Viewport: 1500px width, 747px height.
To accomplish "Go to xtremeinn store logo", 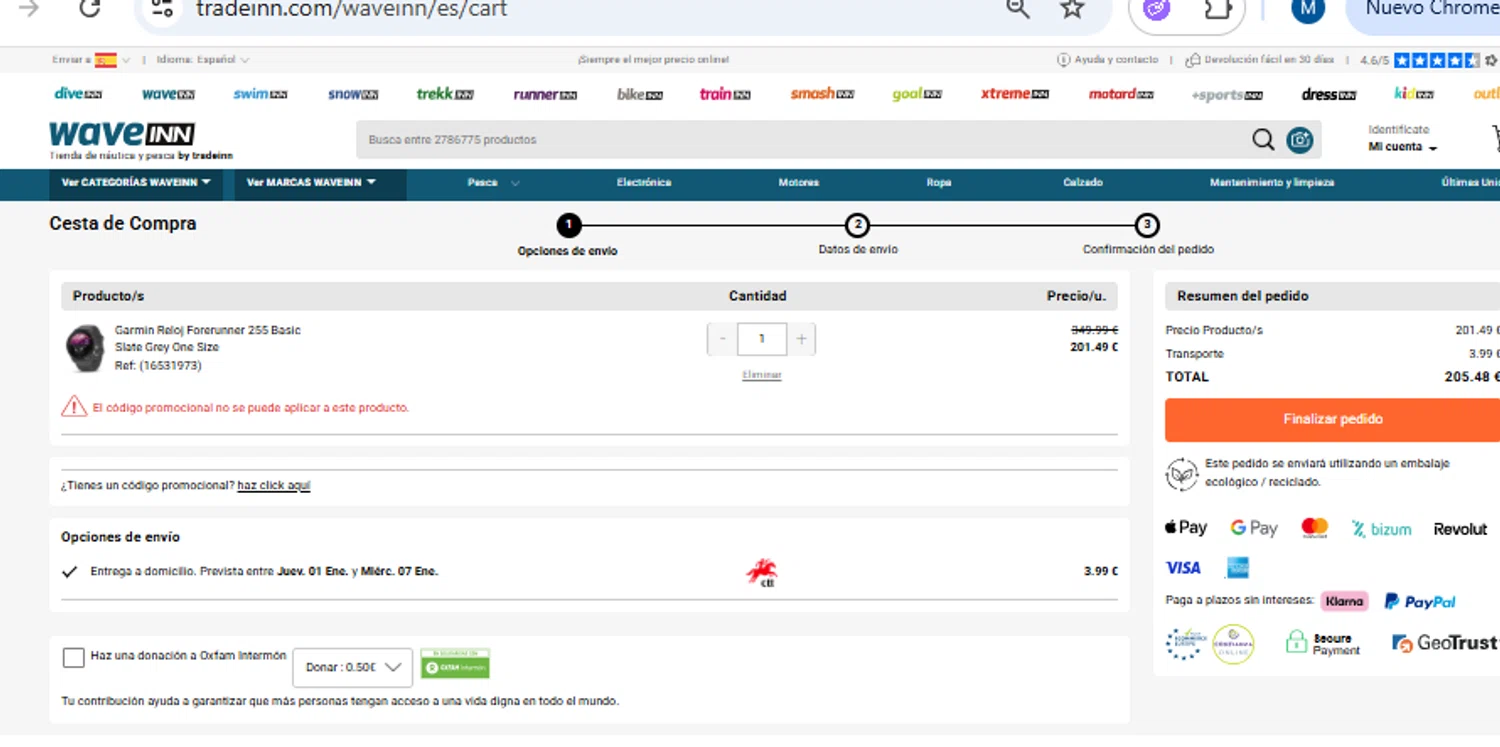I will click(x=1014, y=94).
